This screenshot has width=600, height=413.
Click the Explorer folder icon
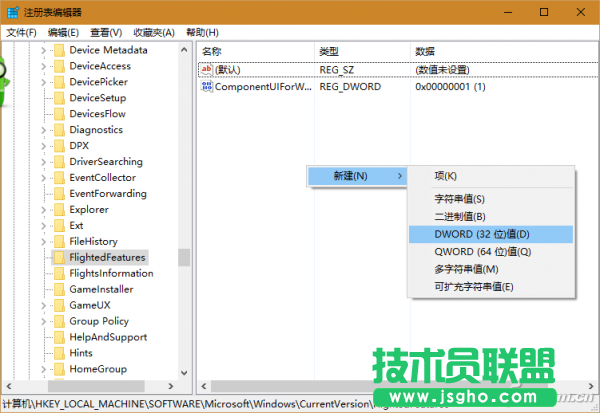[59, 210]
